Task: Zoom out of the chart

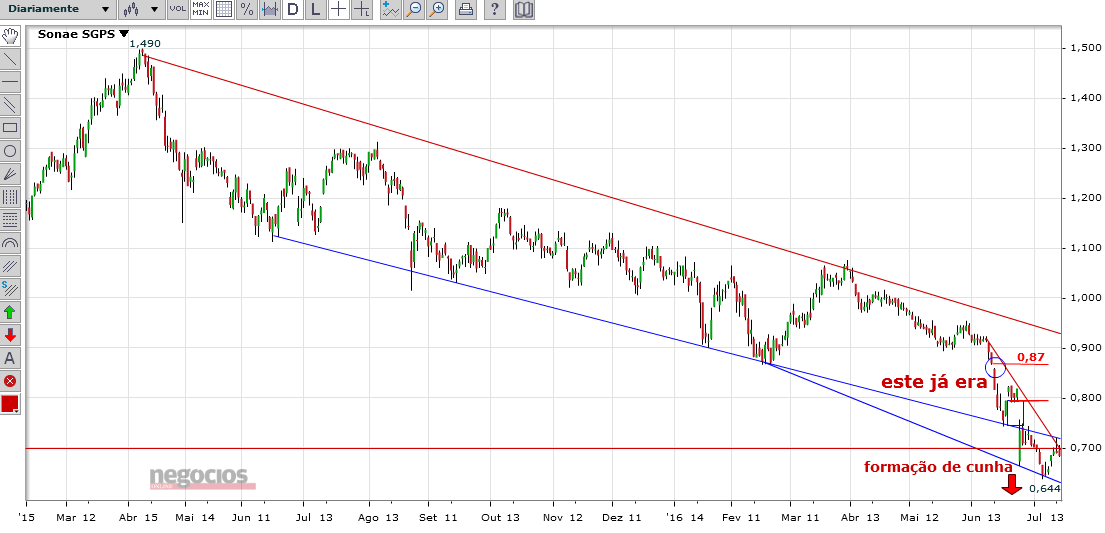Action: click(x=414, y=9)
